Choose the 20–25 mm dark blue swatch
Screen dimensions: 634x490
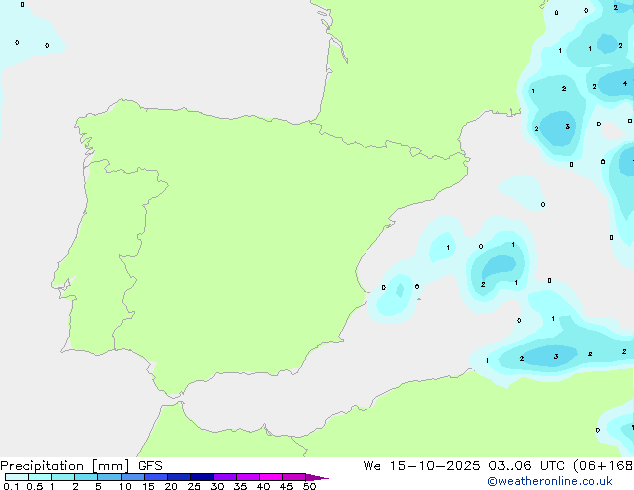[178, 477]
